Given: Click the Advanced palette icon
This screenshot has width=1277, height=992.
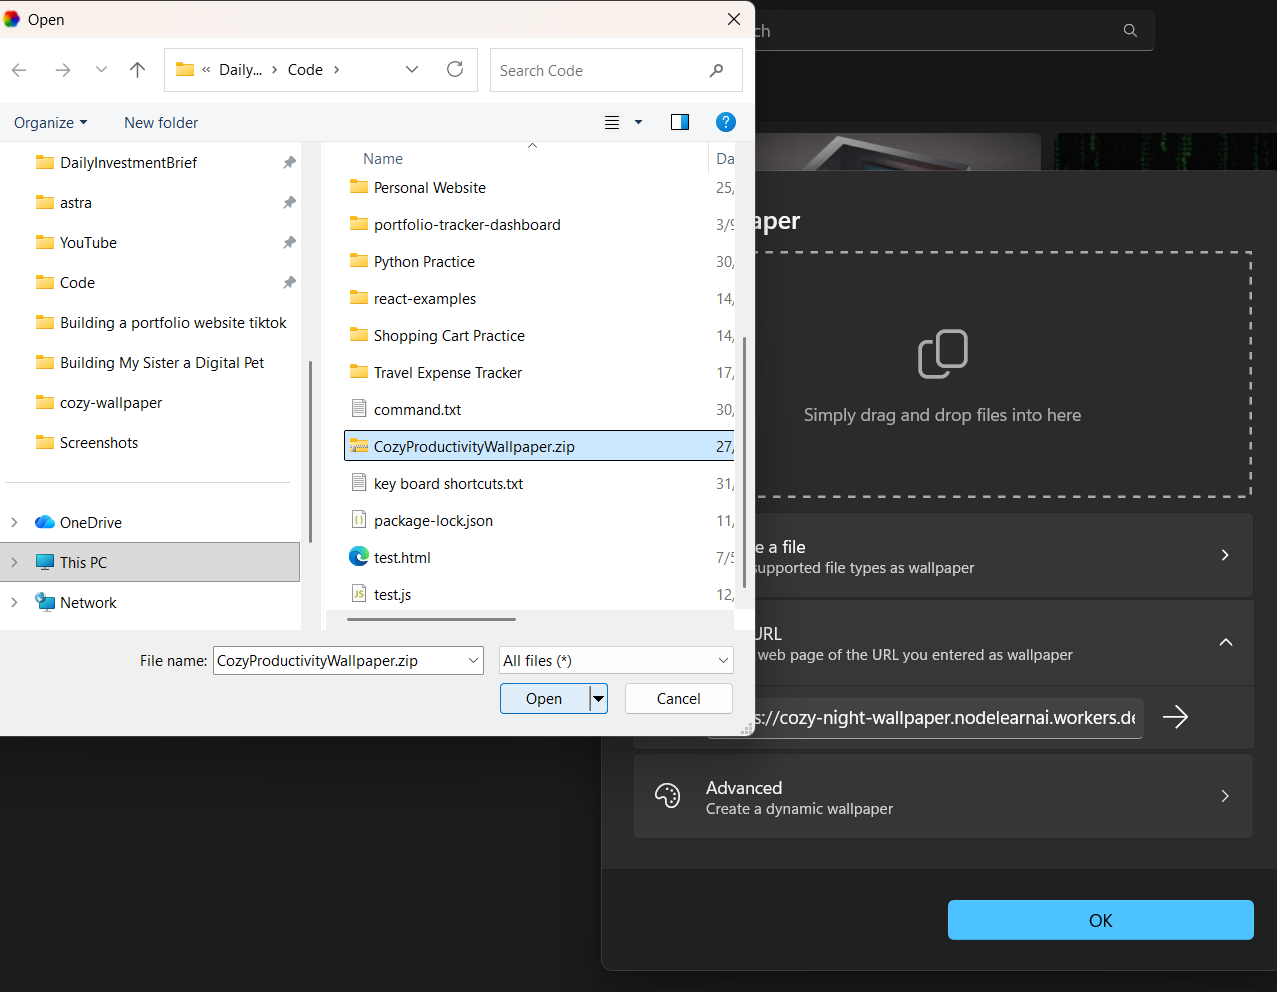Looking at the screenshot, I should (667, 796).
